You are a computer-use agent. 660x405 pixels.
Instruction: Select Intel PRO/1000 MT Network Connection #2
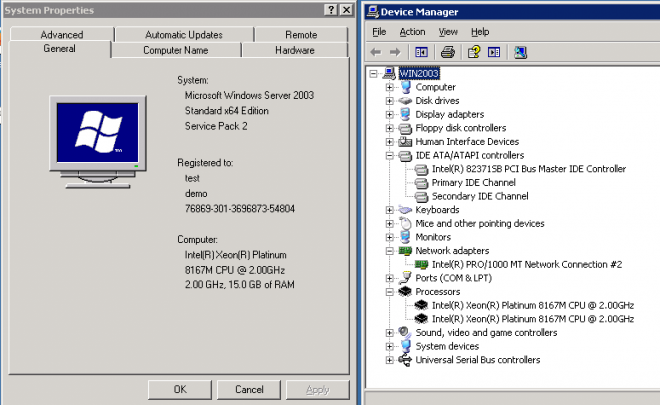[x=527, y=264]
